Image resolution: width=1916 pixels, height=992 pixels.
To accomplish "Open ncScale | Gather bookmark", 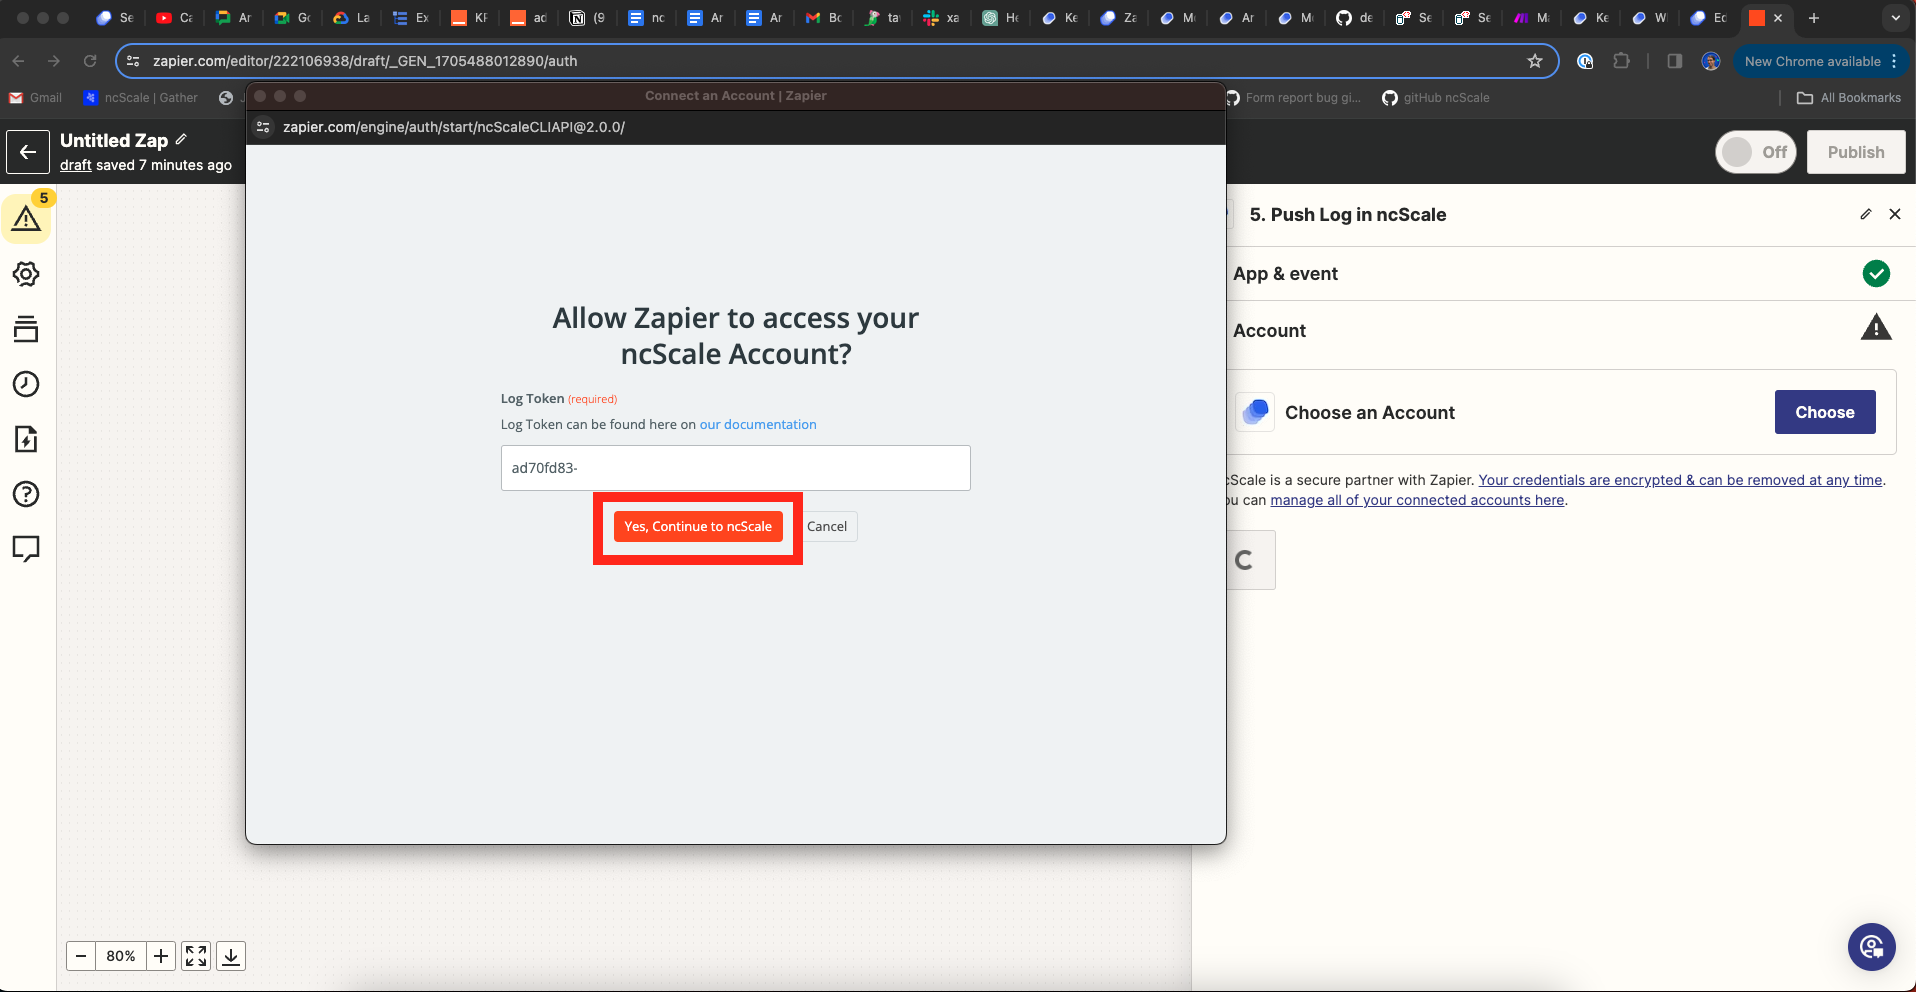I will coord(141,98).
